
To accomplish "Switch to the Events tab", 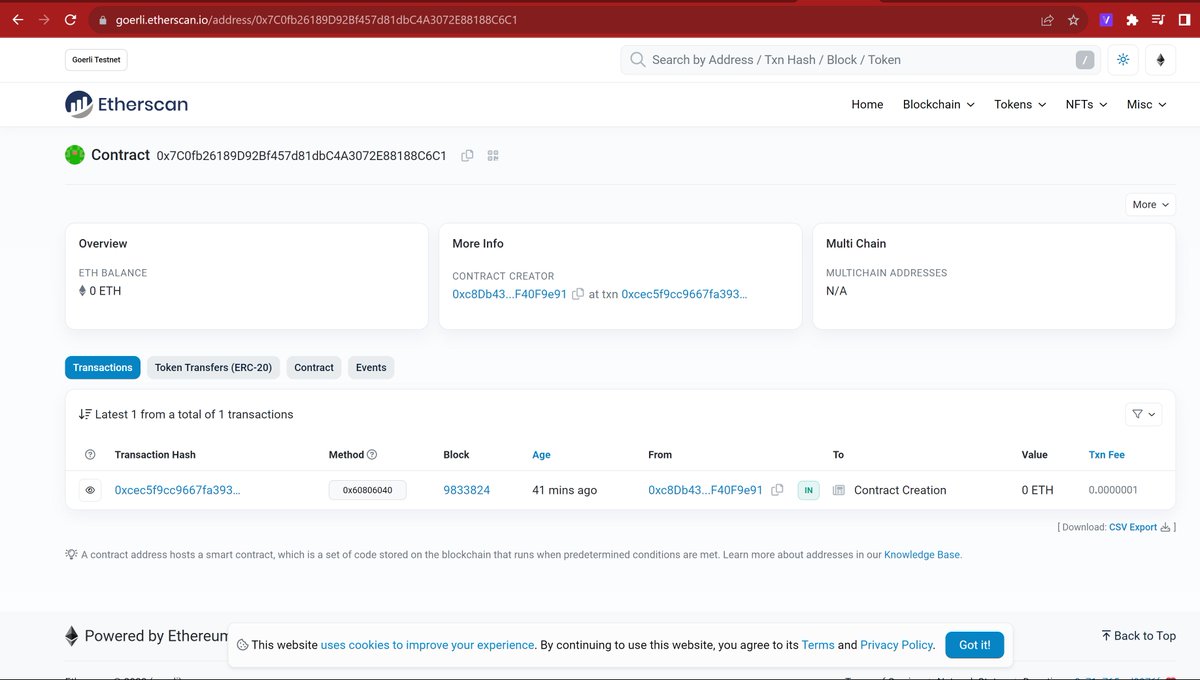I will tap(371, 368).
